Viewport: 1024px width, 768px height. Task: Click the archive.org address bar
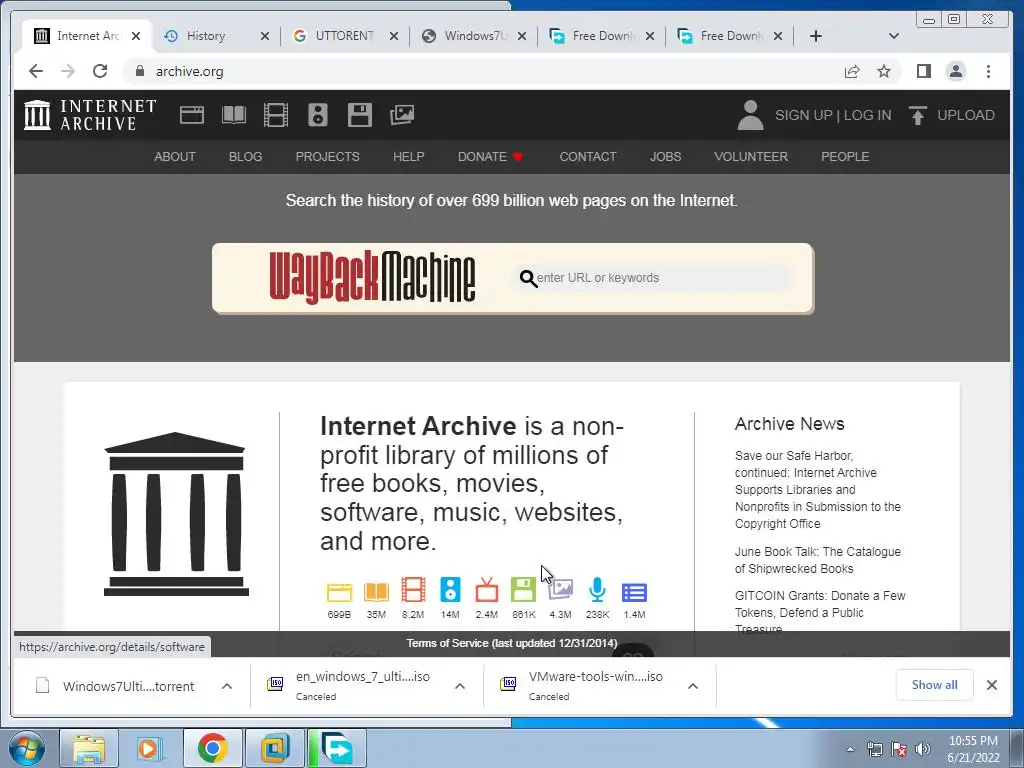coord(483,71)
